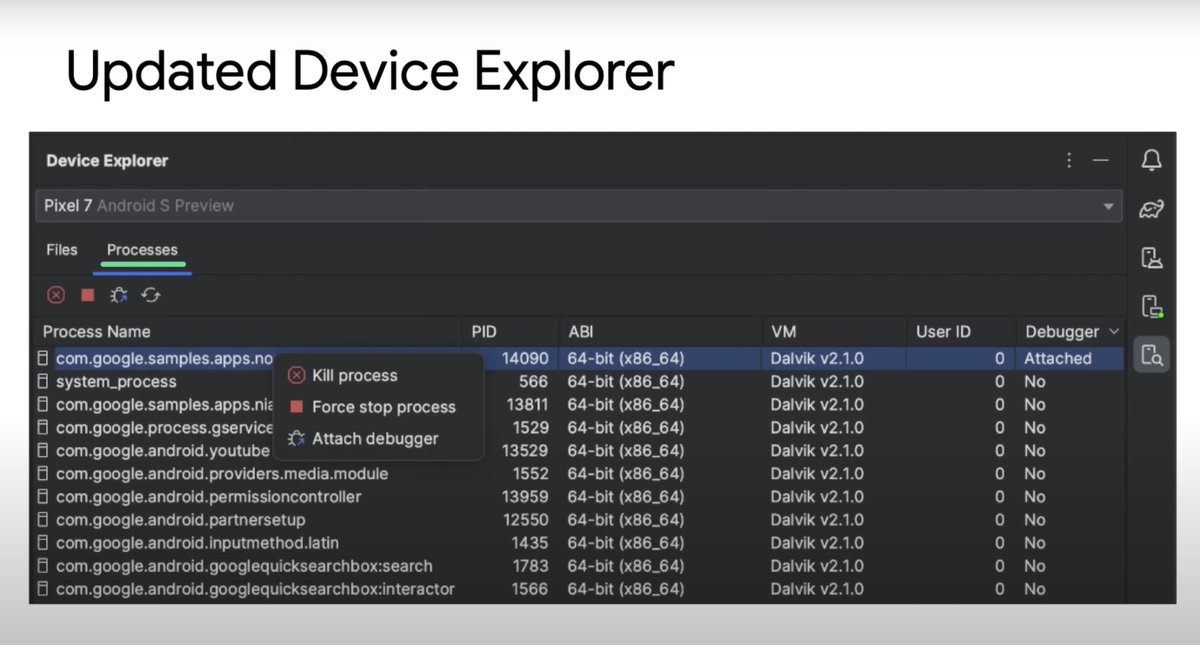Image resolution: width=1200 pixels, height=645 pixels.
Task: Click process icon beside com.google.process.gservice
Action: pyautogui.click(x=43, y=427)
